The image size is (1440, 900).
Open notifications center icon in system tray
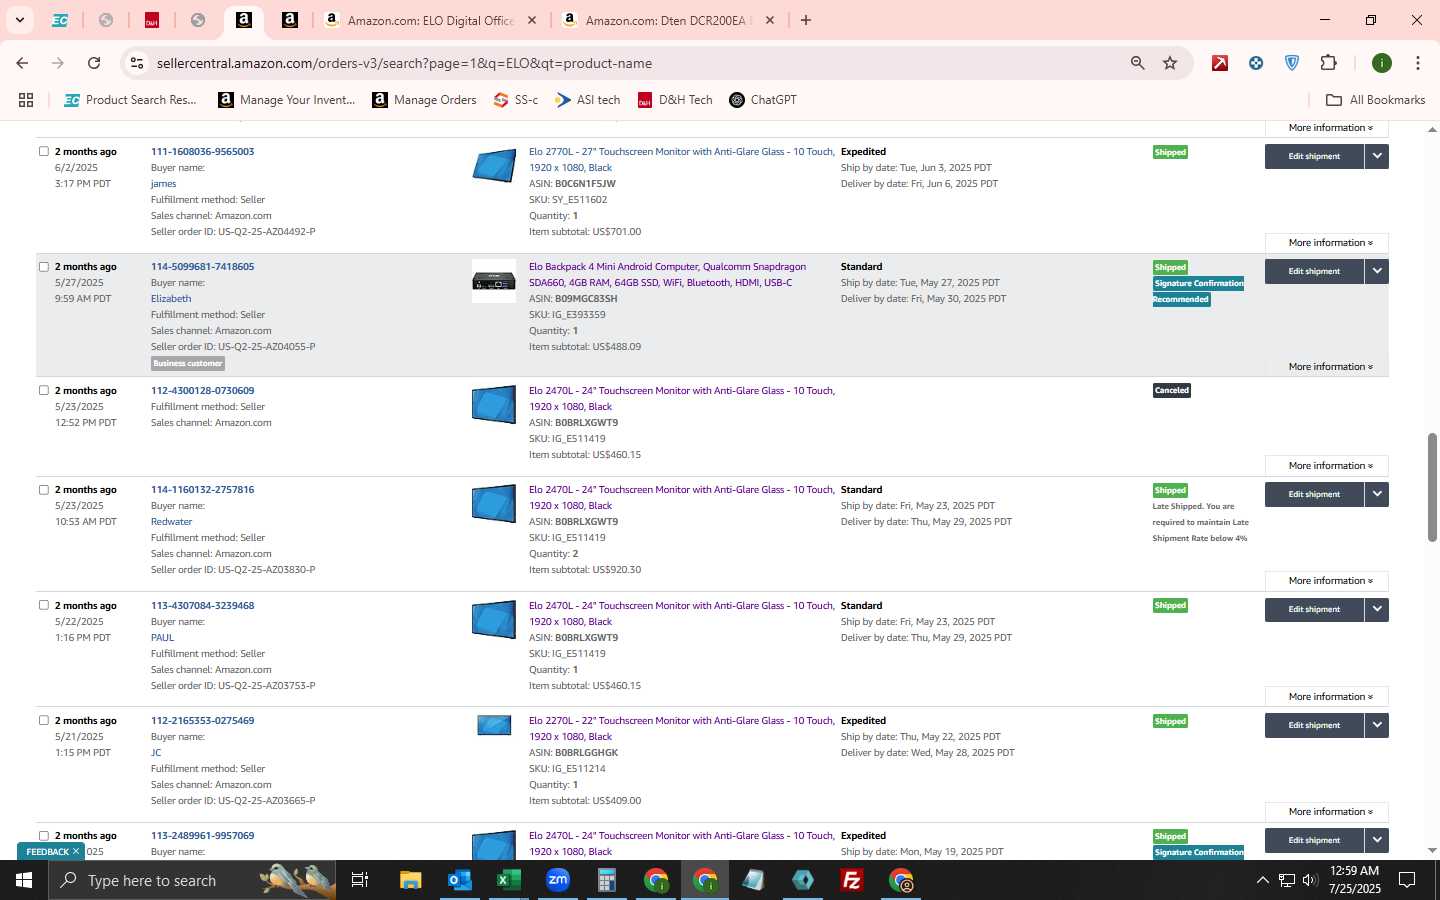click(1407, 880)
